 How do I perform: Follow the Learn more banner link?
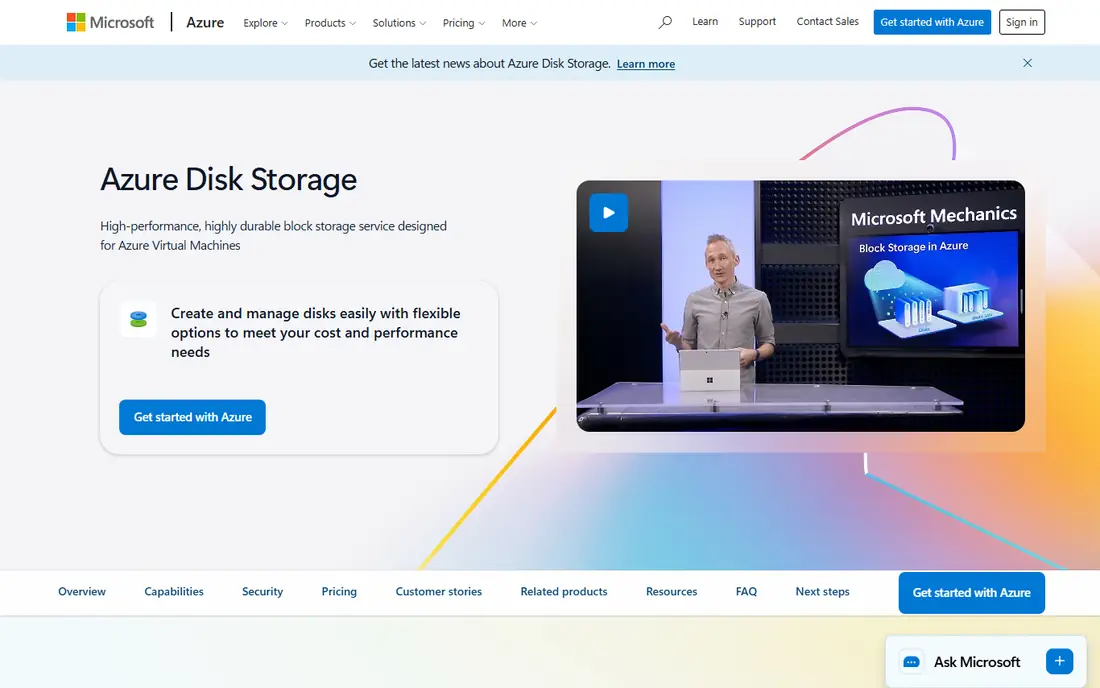(x=645, y=64)
